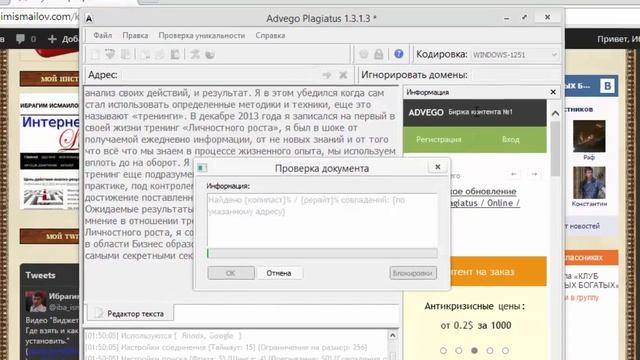Image resolution: width=640 pixels, height=360 pixels.
Task: Click the next arrow in Advego news panel
Action: [x=534, y=174]
